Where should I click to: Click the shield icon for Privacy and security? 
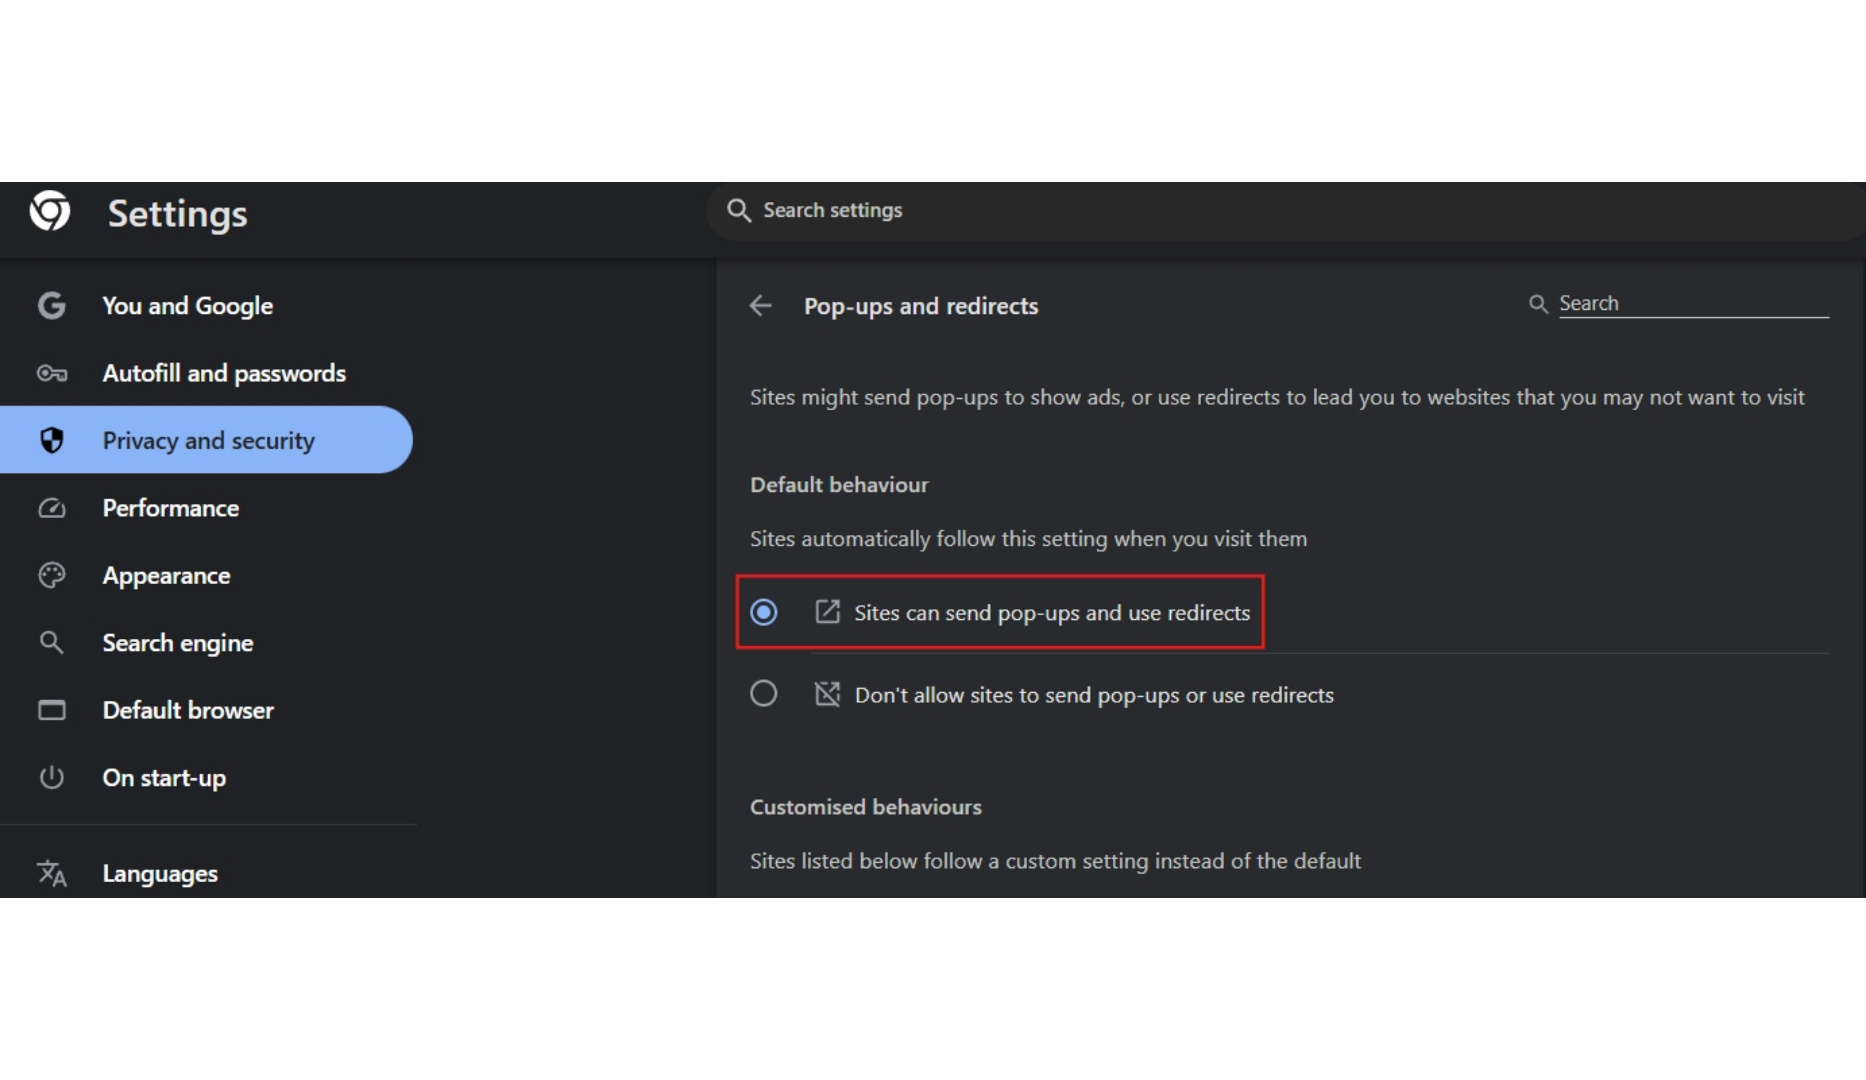(52, 440)
